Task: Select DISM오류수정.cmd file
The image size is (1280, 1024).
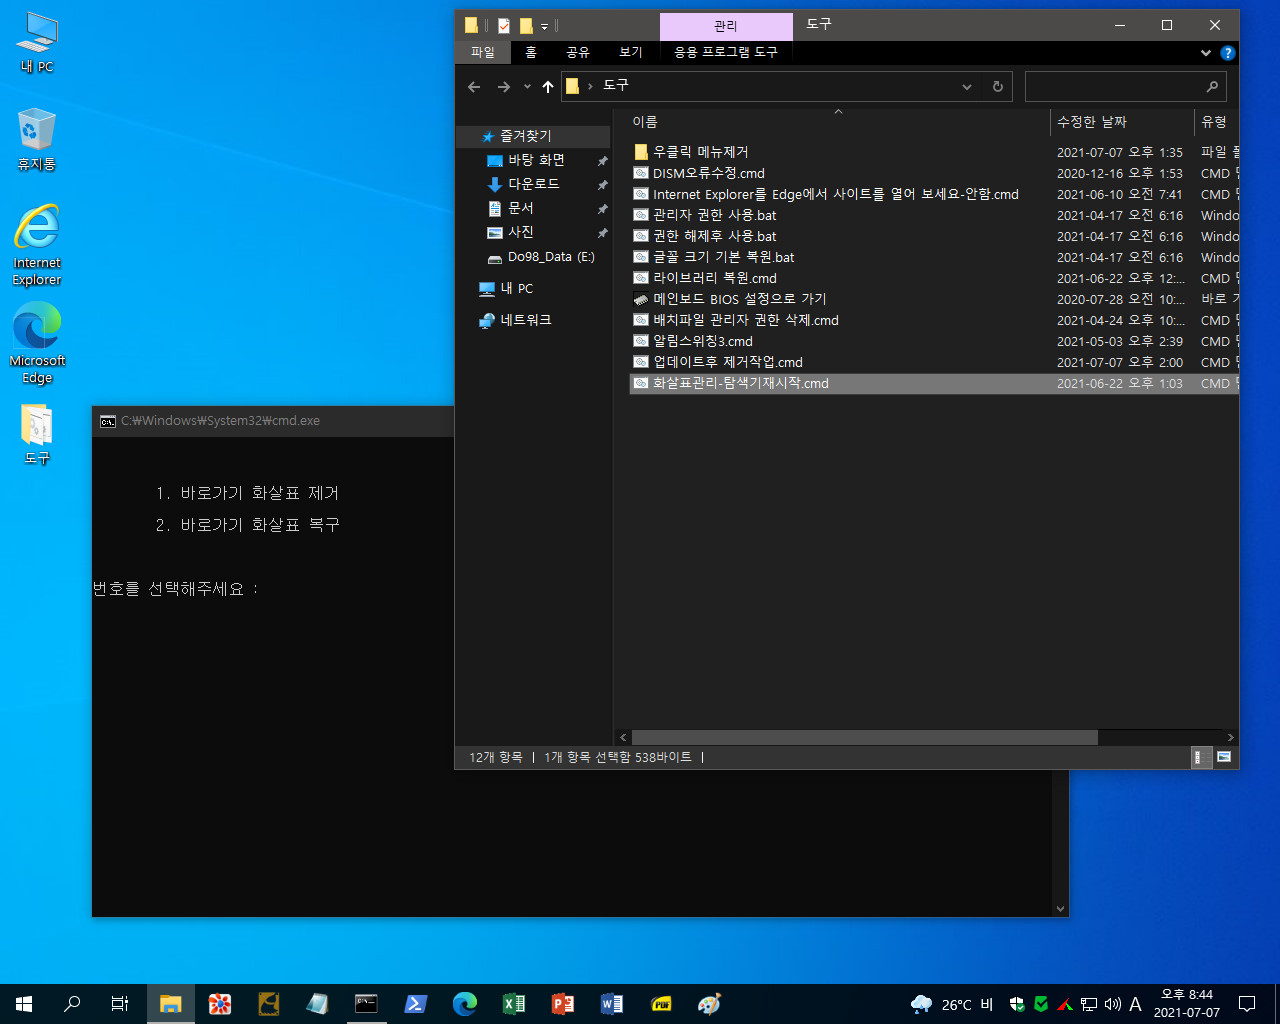Action: [709, 173]
